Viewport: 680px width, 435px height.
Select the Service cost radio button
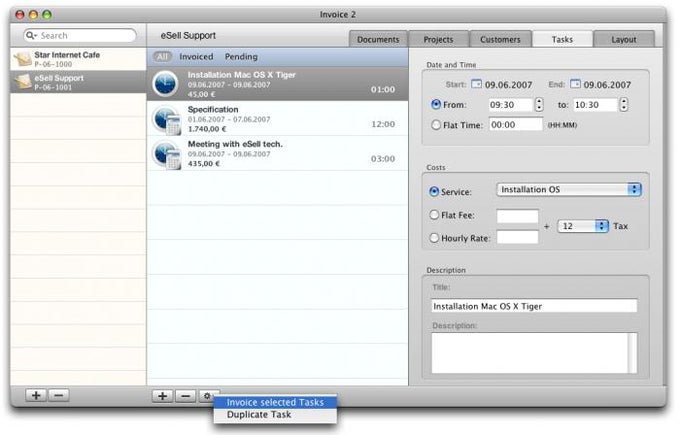(434, 192)
